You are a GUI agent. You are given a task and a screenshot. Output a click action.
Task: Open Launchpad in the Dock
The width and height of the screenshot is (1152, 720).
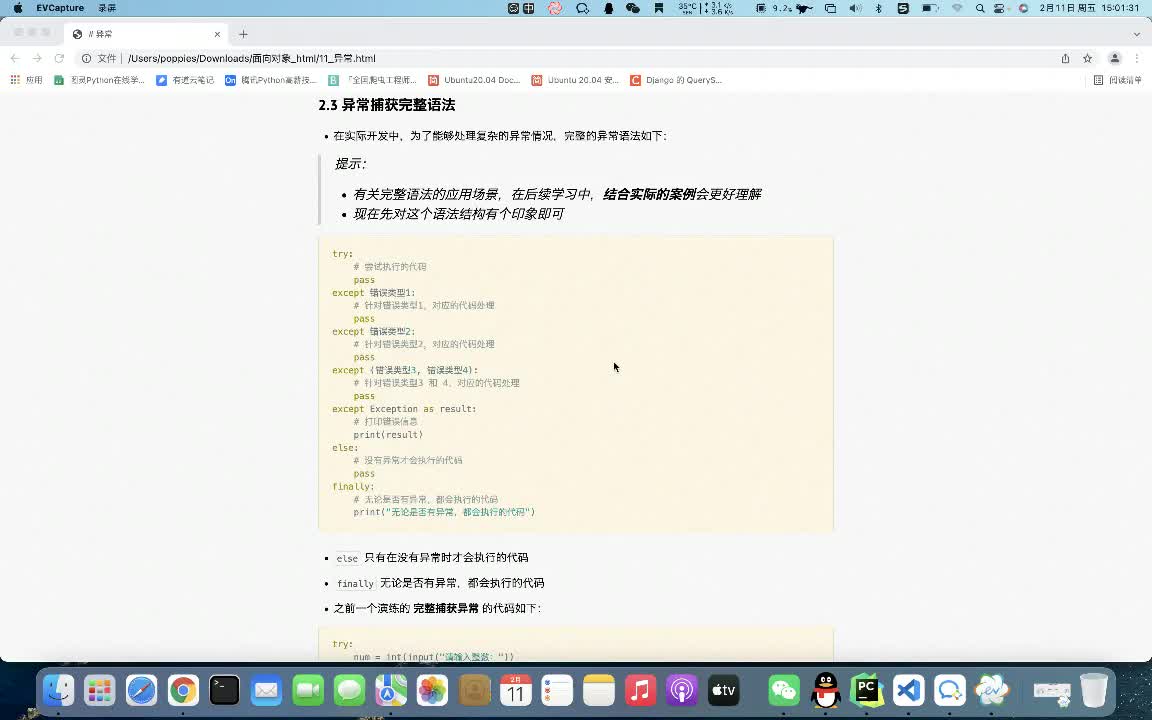[100, 691]
